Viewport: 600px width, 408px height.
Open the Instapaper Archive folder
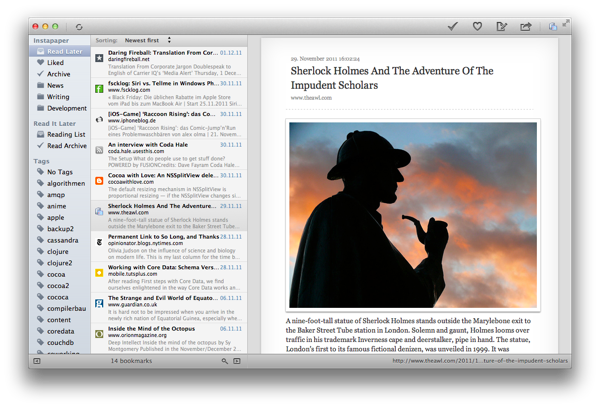(60, 74)
